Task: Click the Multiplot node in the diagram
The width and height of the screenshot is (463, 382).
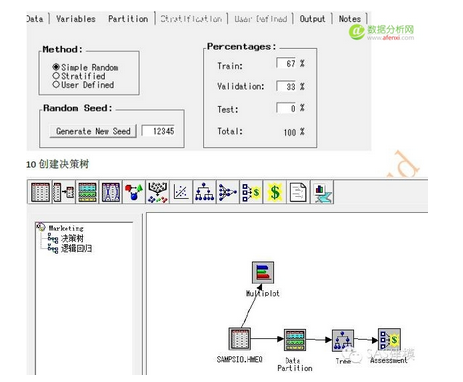Action: click(263, 273)
